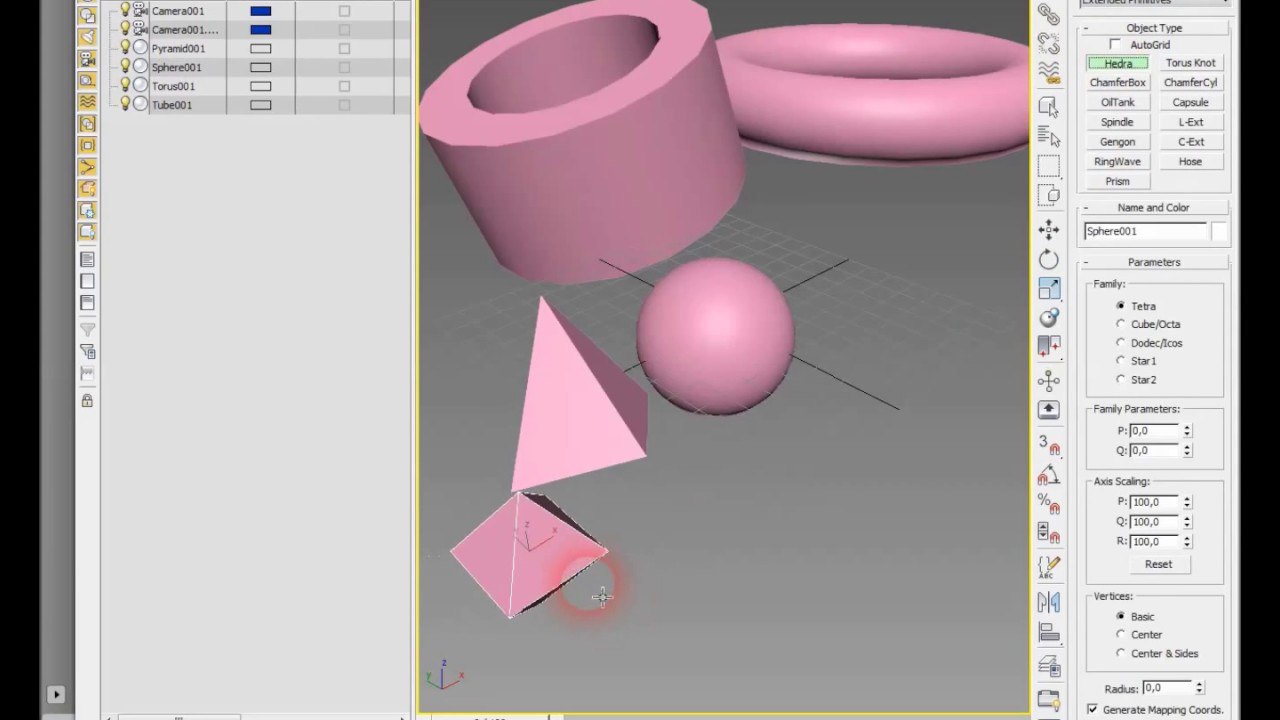Image resolution: width=1280 pixels, height=720 pixels.
Task: Pick the Rectangular Selection Region tool
Action: point(1048,166)
